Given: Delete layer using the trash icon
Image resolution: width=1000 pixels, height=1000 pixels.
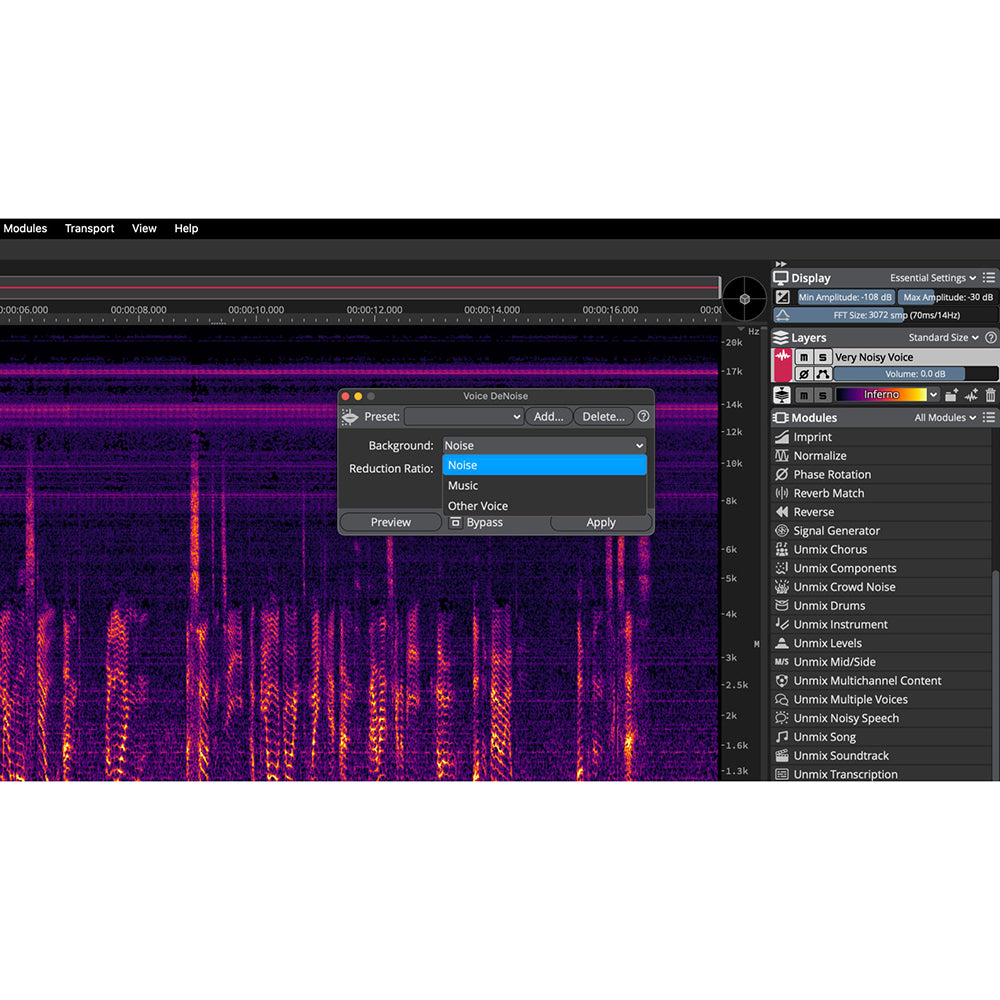Looking at the screenshot, I should [990, 395].
